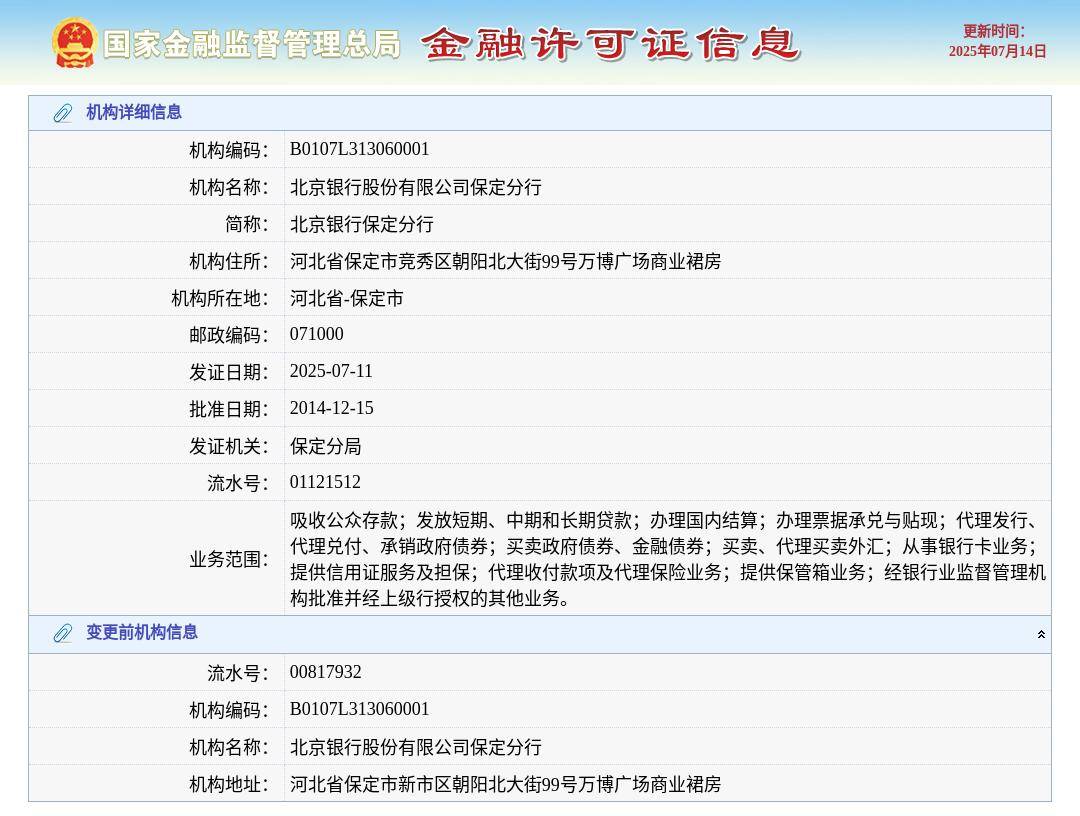Screen dimensions: 1080x816
Task: Click the old address containing 新市区朝阳北大街99号
Action: pyautogui.click(x=505, y=784)
